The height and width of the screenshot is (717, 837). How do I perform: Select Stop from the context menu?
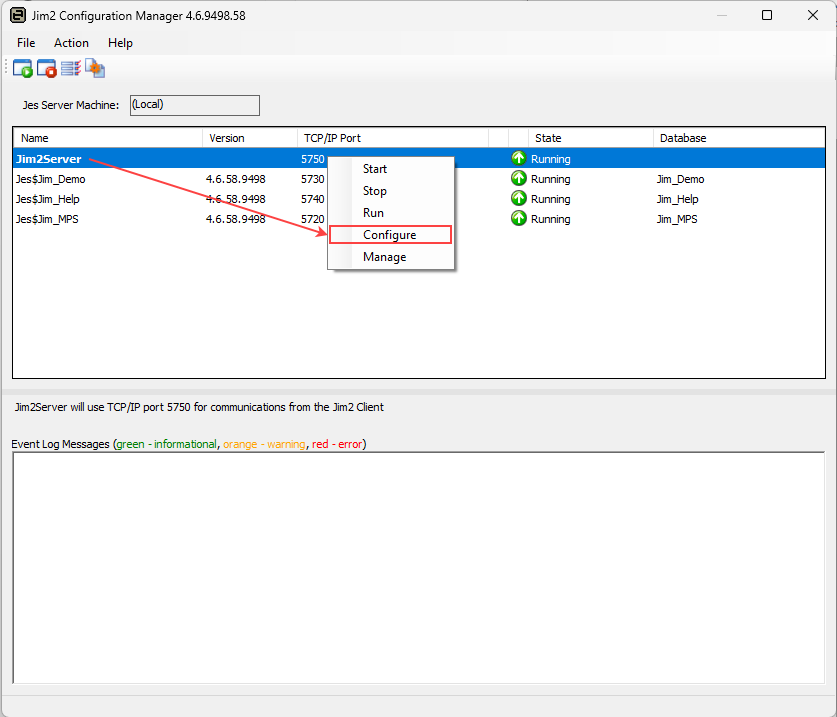coord(375,191)
